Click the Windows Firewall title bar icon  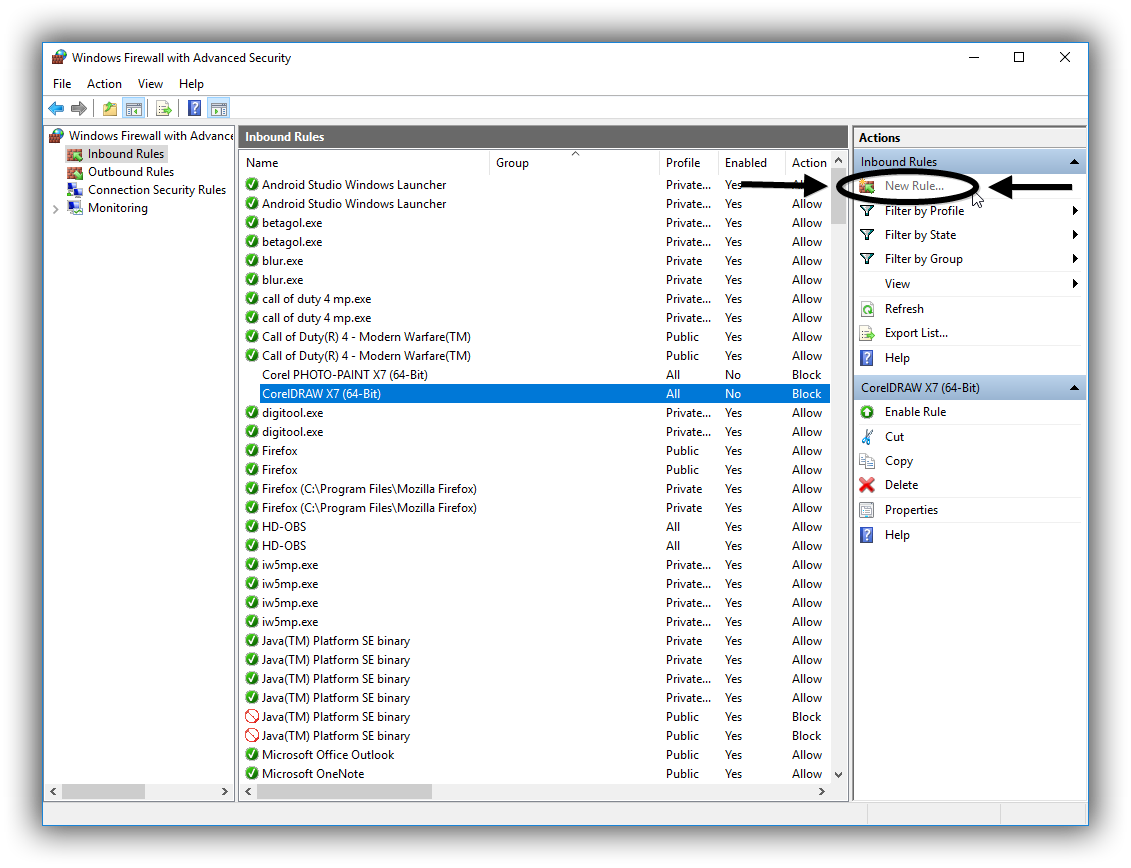(59, 57)
